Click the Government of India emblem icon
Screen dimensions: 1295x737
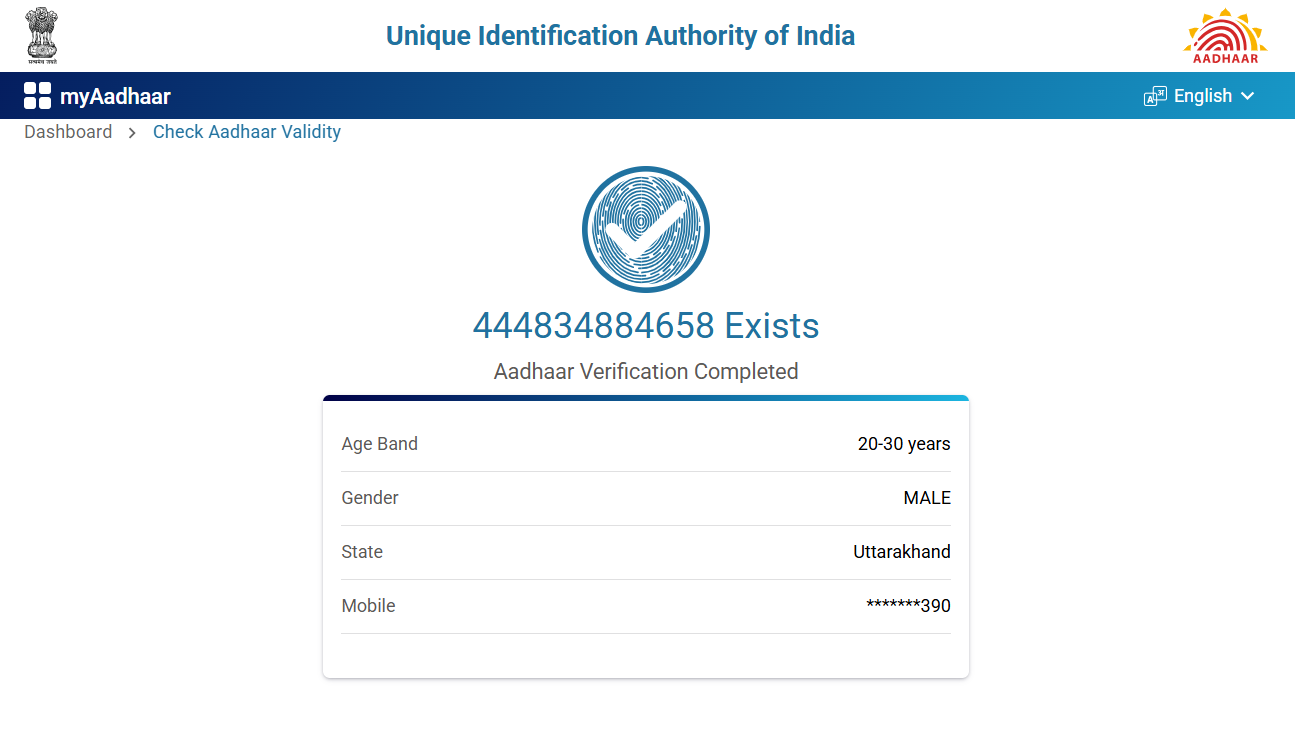click(x=42, y=35)
